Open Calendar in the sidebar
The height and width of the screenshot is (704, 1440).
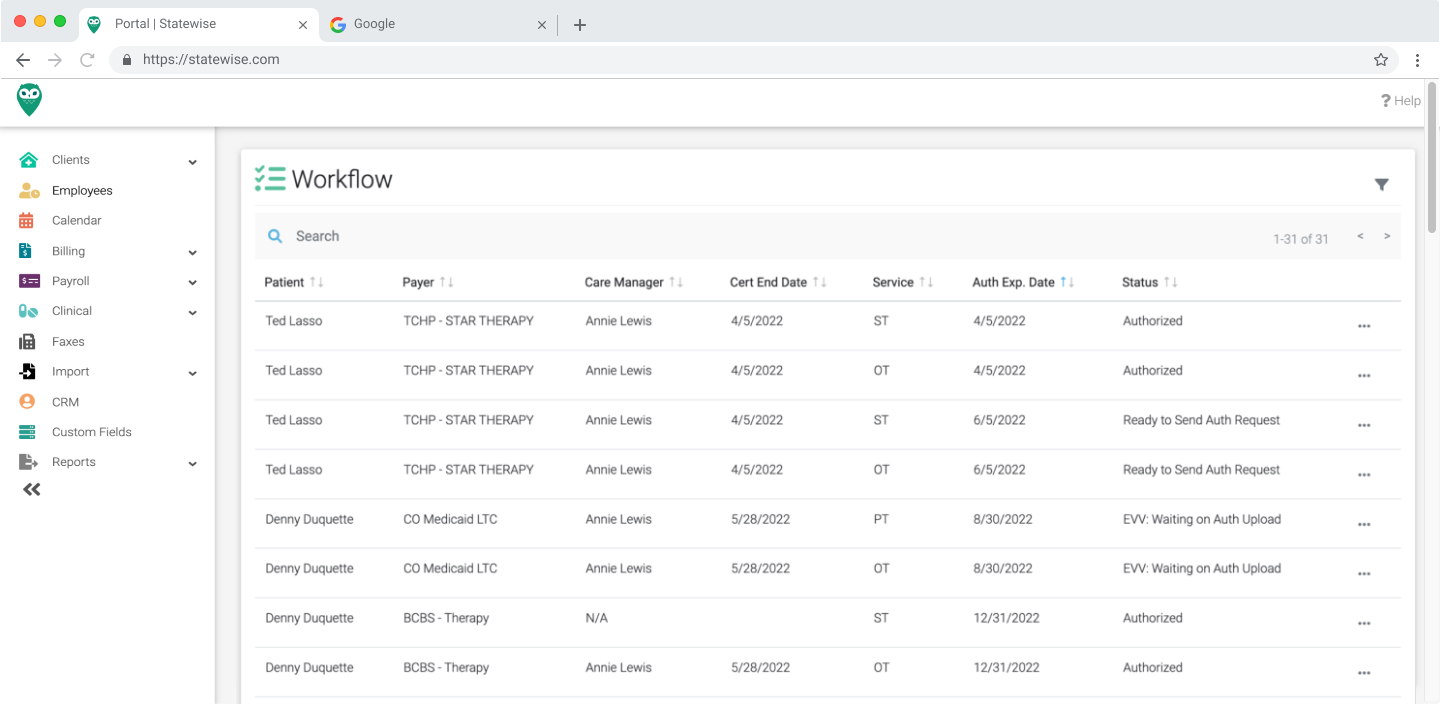(77, 221)
